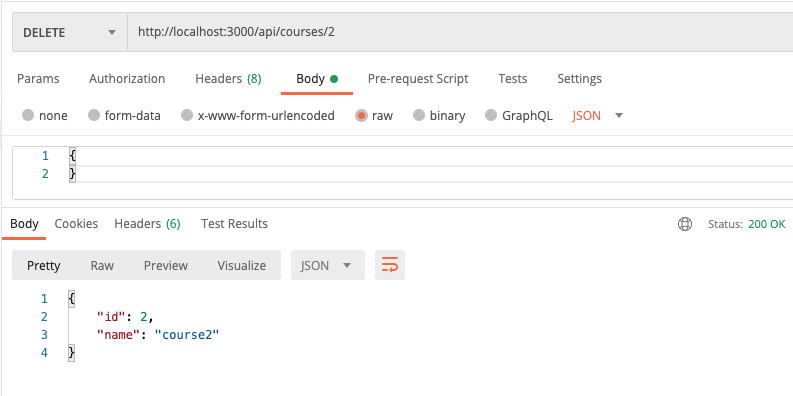The height and width of the screenshot is (396, 793).
Task: Click the "course2" value in the response
Action: (187, 335)
